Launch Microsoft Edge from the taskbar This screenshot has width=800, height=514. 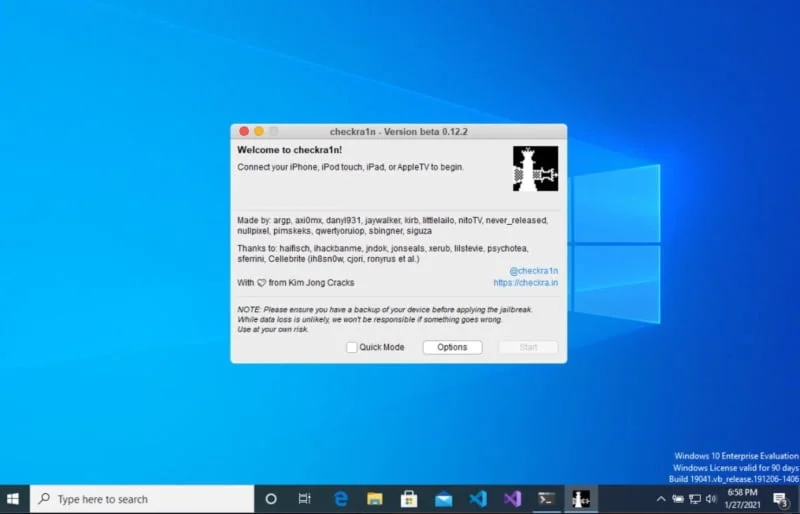point(340,499)
